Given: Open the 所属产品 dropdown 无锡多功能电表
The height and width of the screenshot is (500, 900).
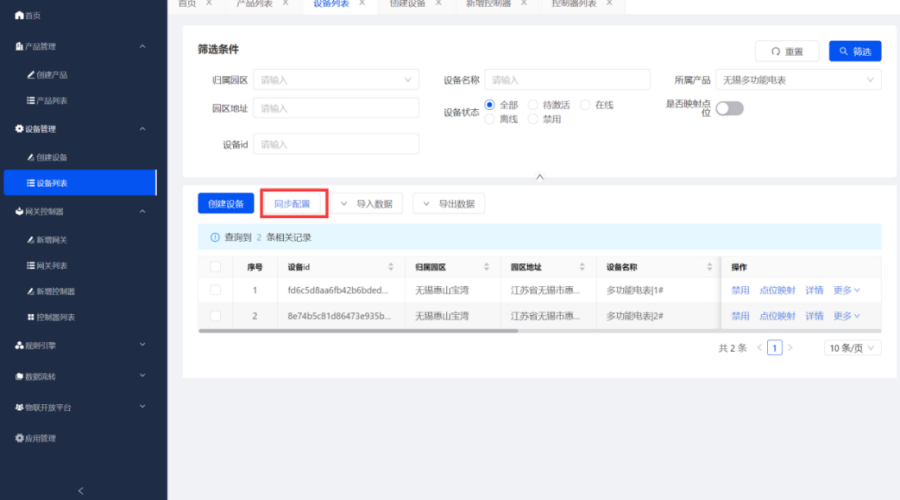Looking at the screenshot, I should point(798,80).
